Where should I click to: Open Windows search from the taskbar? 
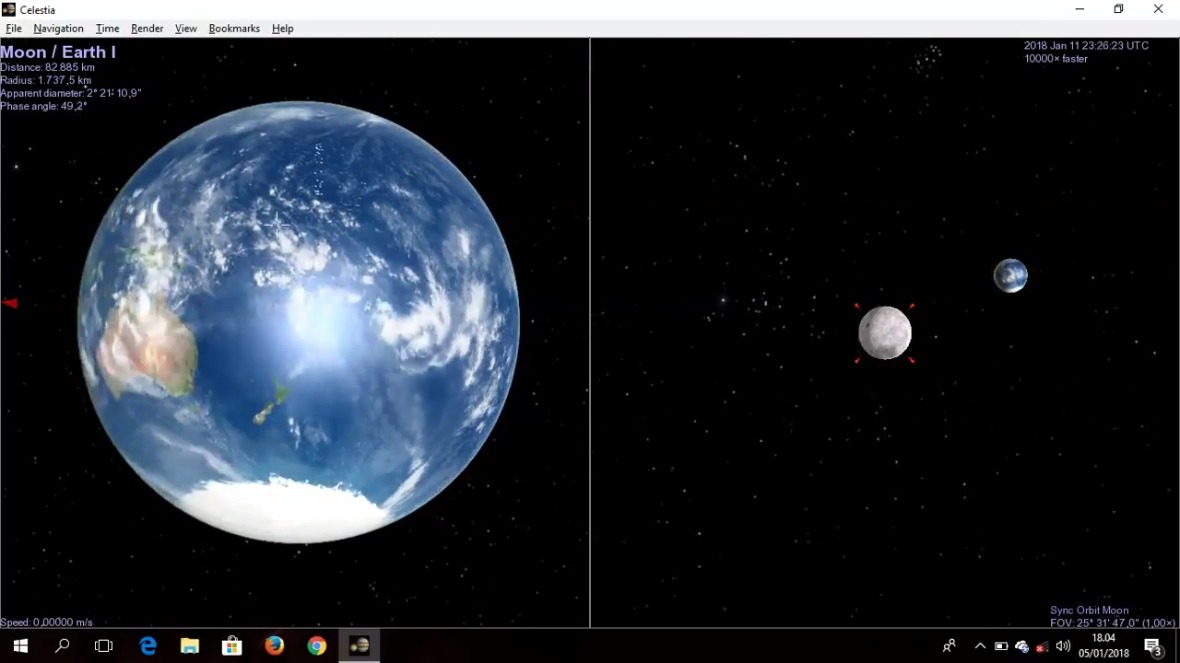coord(62,646)
